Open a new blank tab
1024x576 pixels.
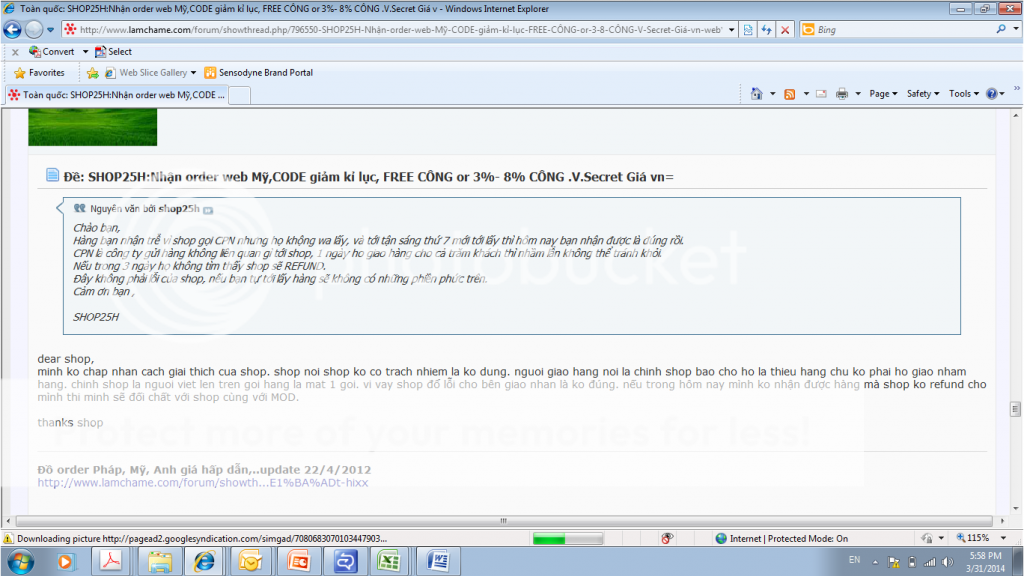(239, 94)
